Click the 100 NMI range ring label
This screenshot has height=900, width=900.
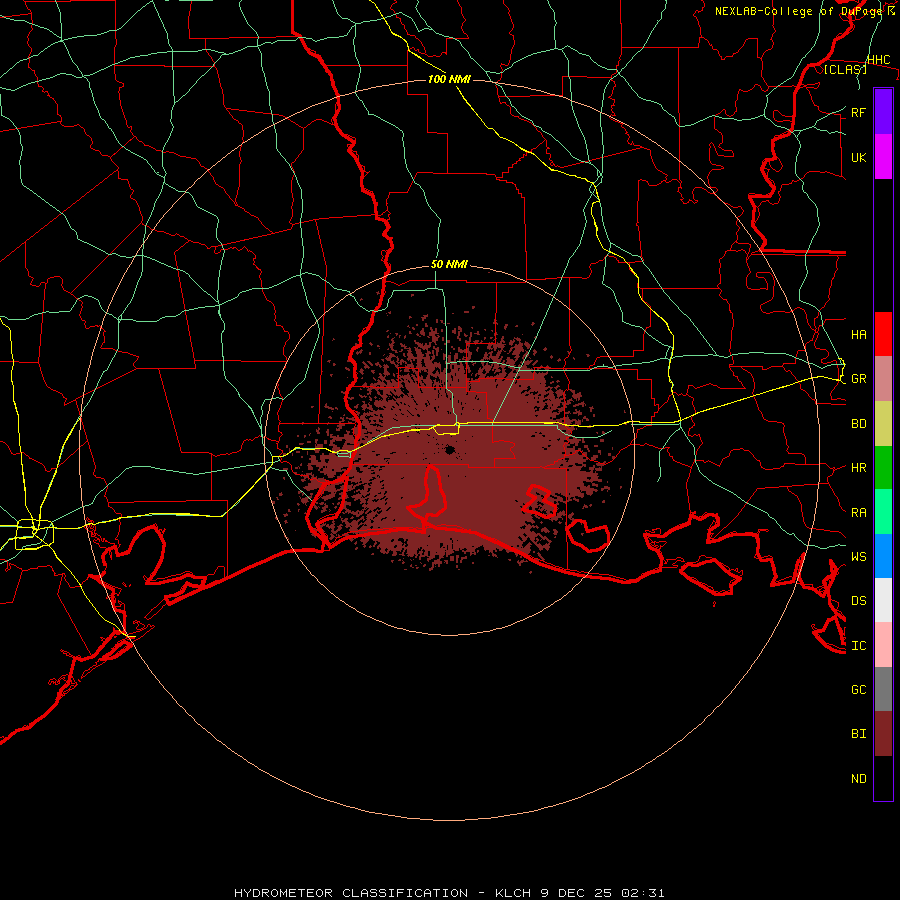pos(449,79)
